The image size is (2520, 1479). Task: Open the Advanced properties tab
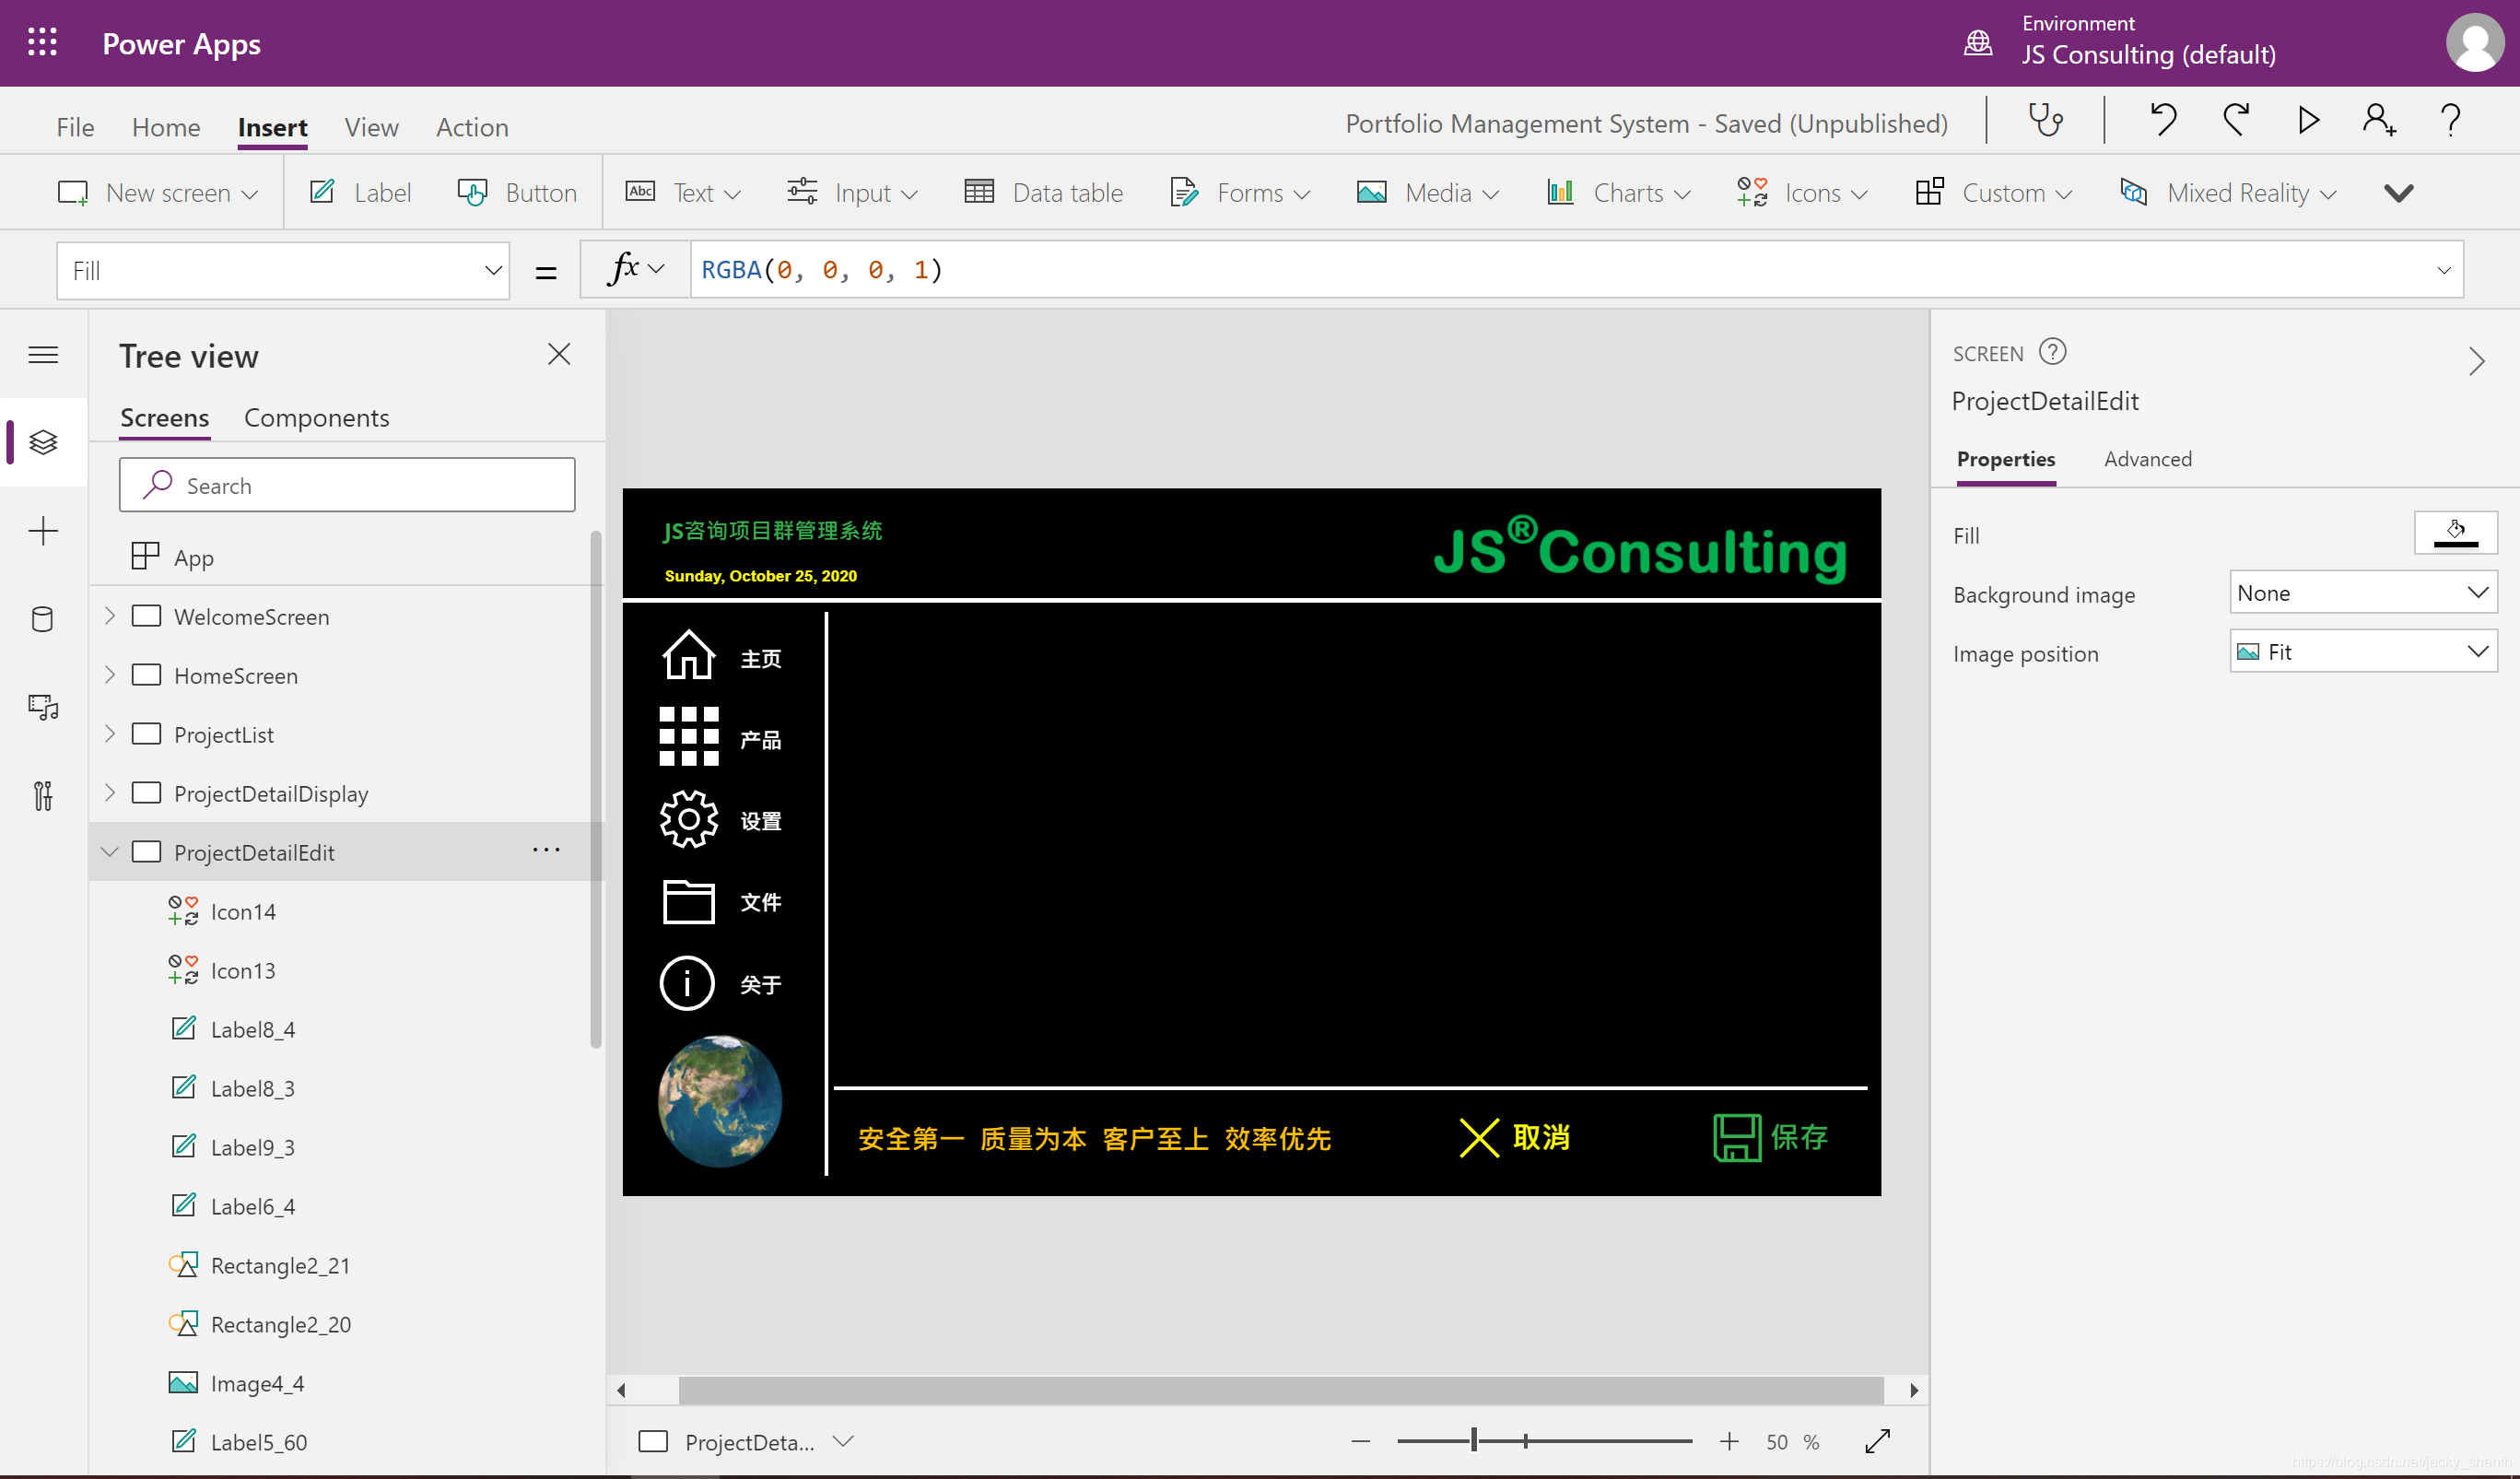(2147, 459)
